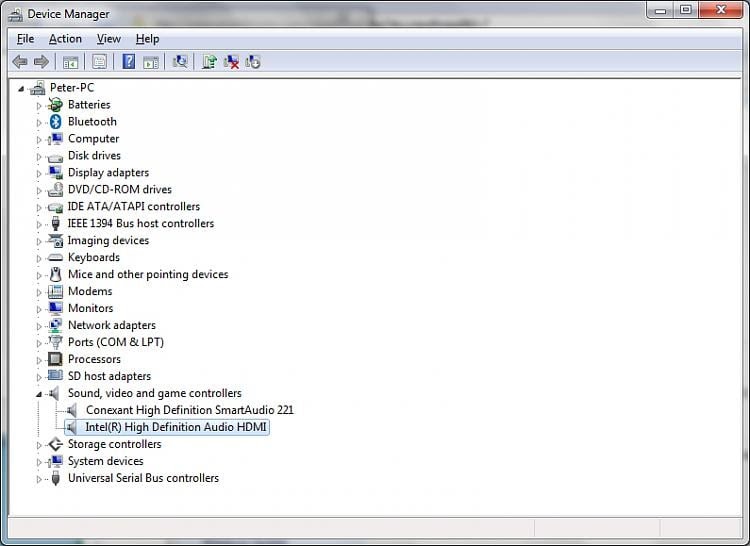Open Properties from the toolbar
Screen dimensions: 750x546
99,62
